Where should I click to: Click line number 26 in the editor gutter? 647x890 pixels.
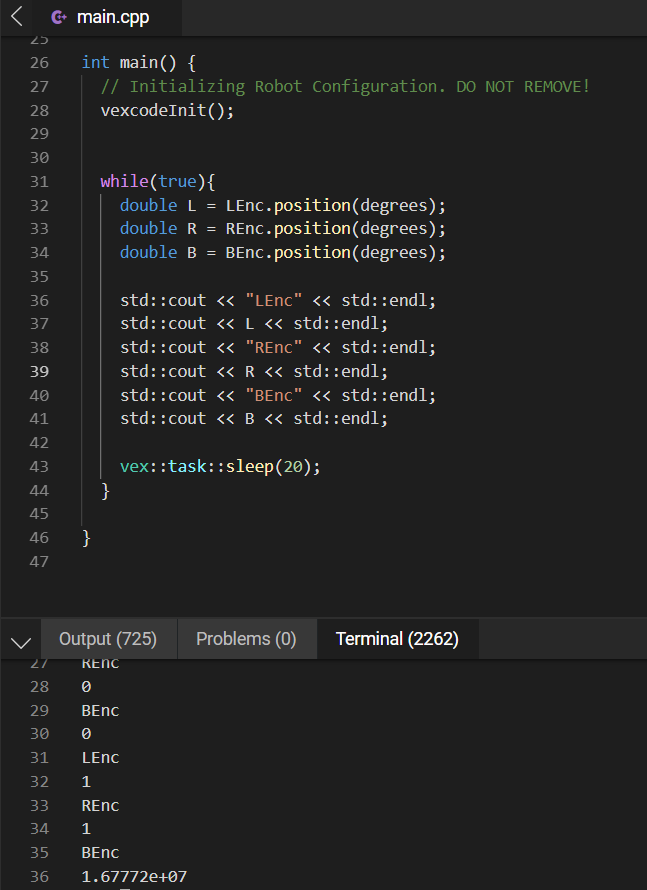tap(39, 62)
